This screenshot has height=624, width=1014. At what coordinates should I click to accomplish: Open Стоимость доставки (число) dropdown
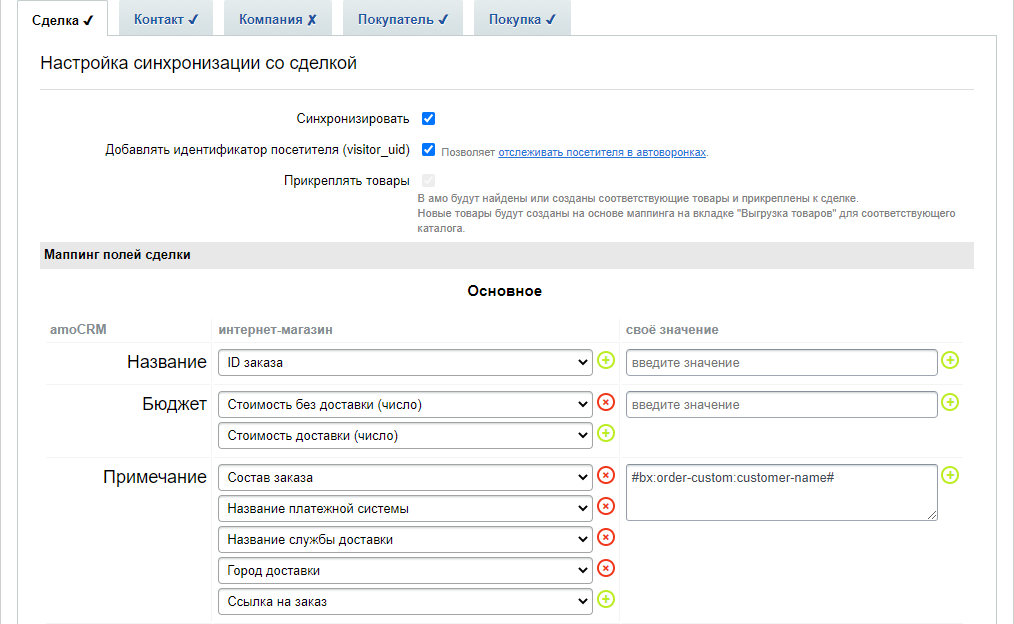pos(405,436)
